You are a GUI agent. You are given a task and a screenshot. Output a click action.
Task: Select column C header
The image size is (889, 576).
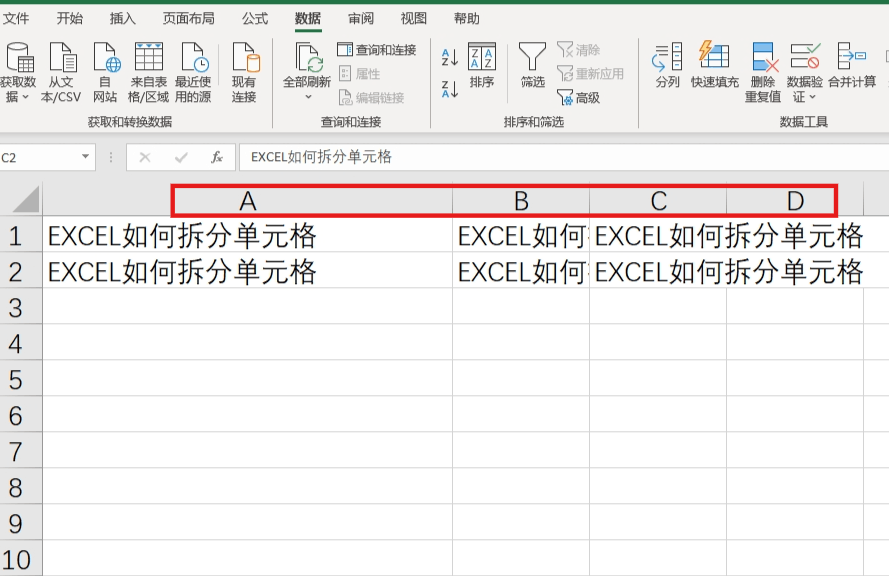click(x=658, y=201)
